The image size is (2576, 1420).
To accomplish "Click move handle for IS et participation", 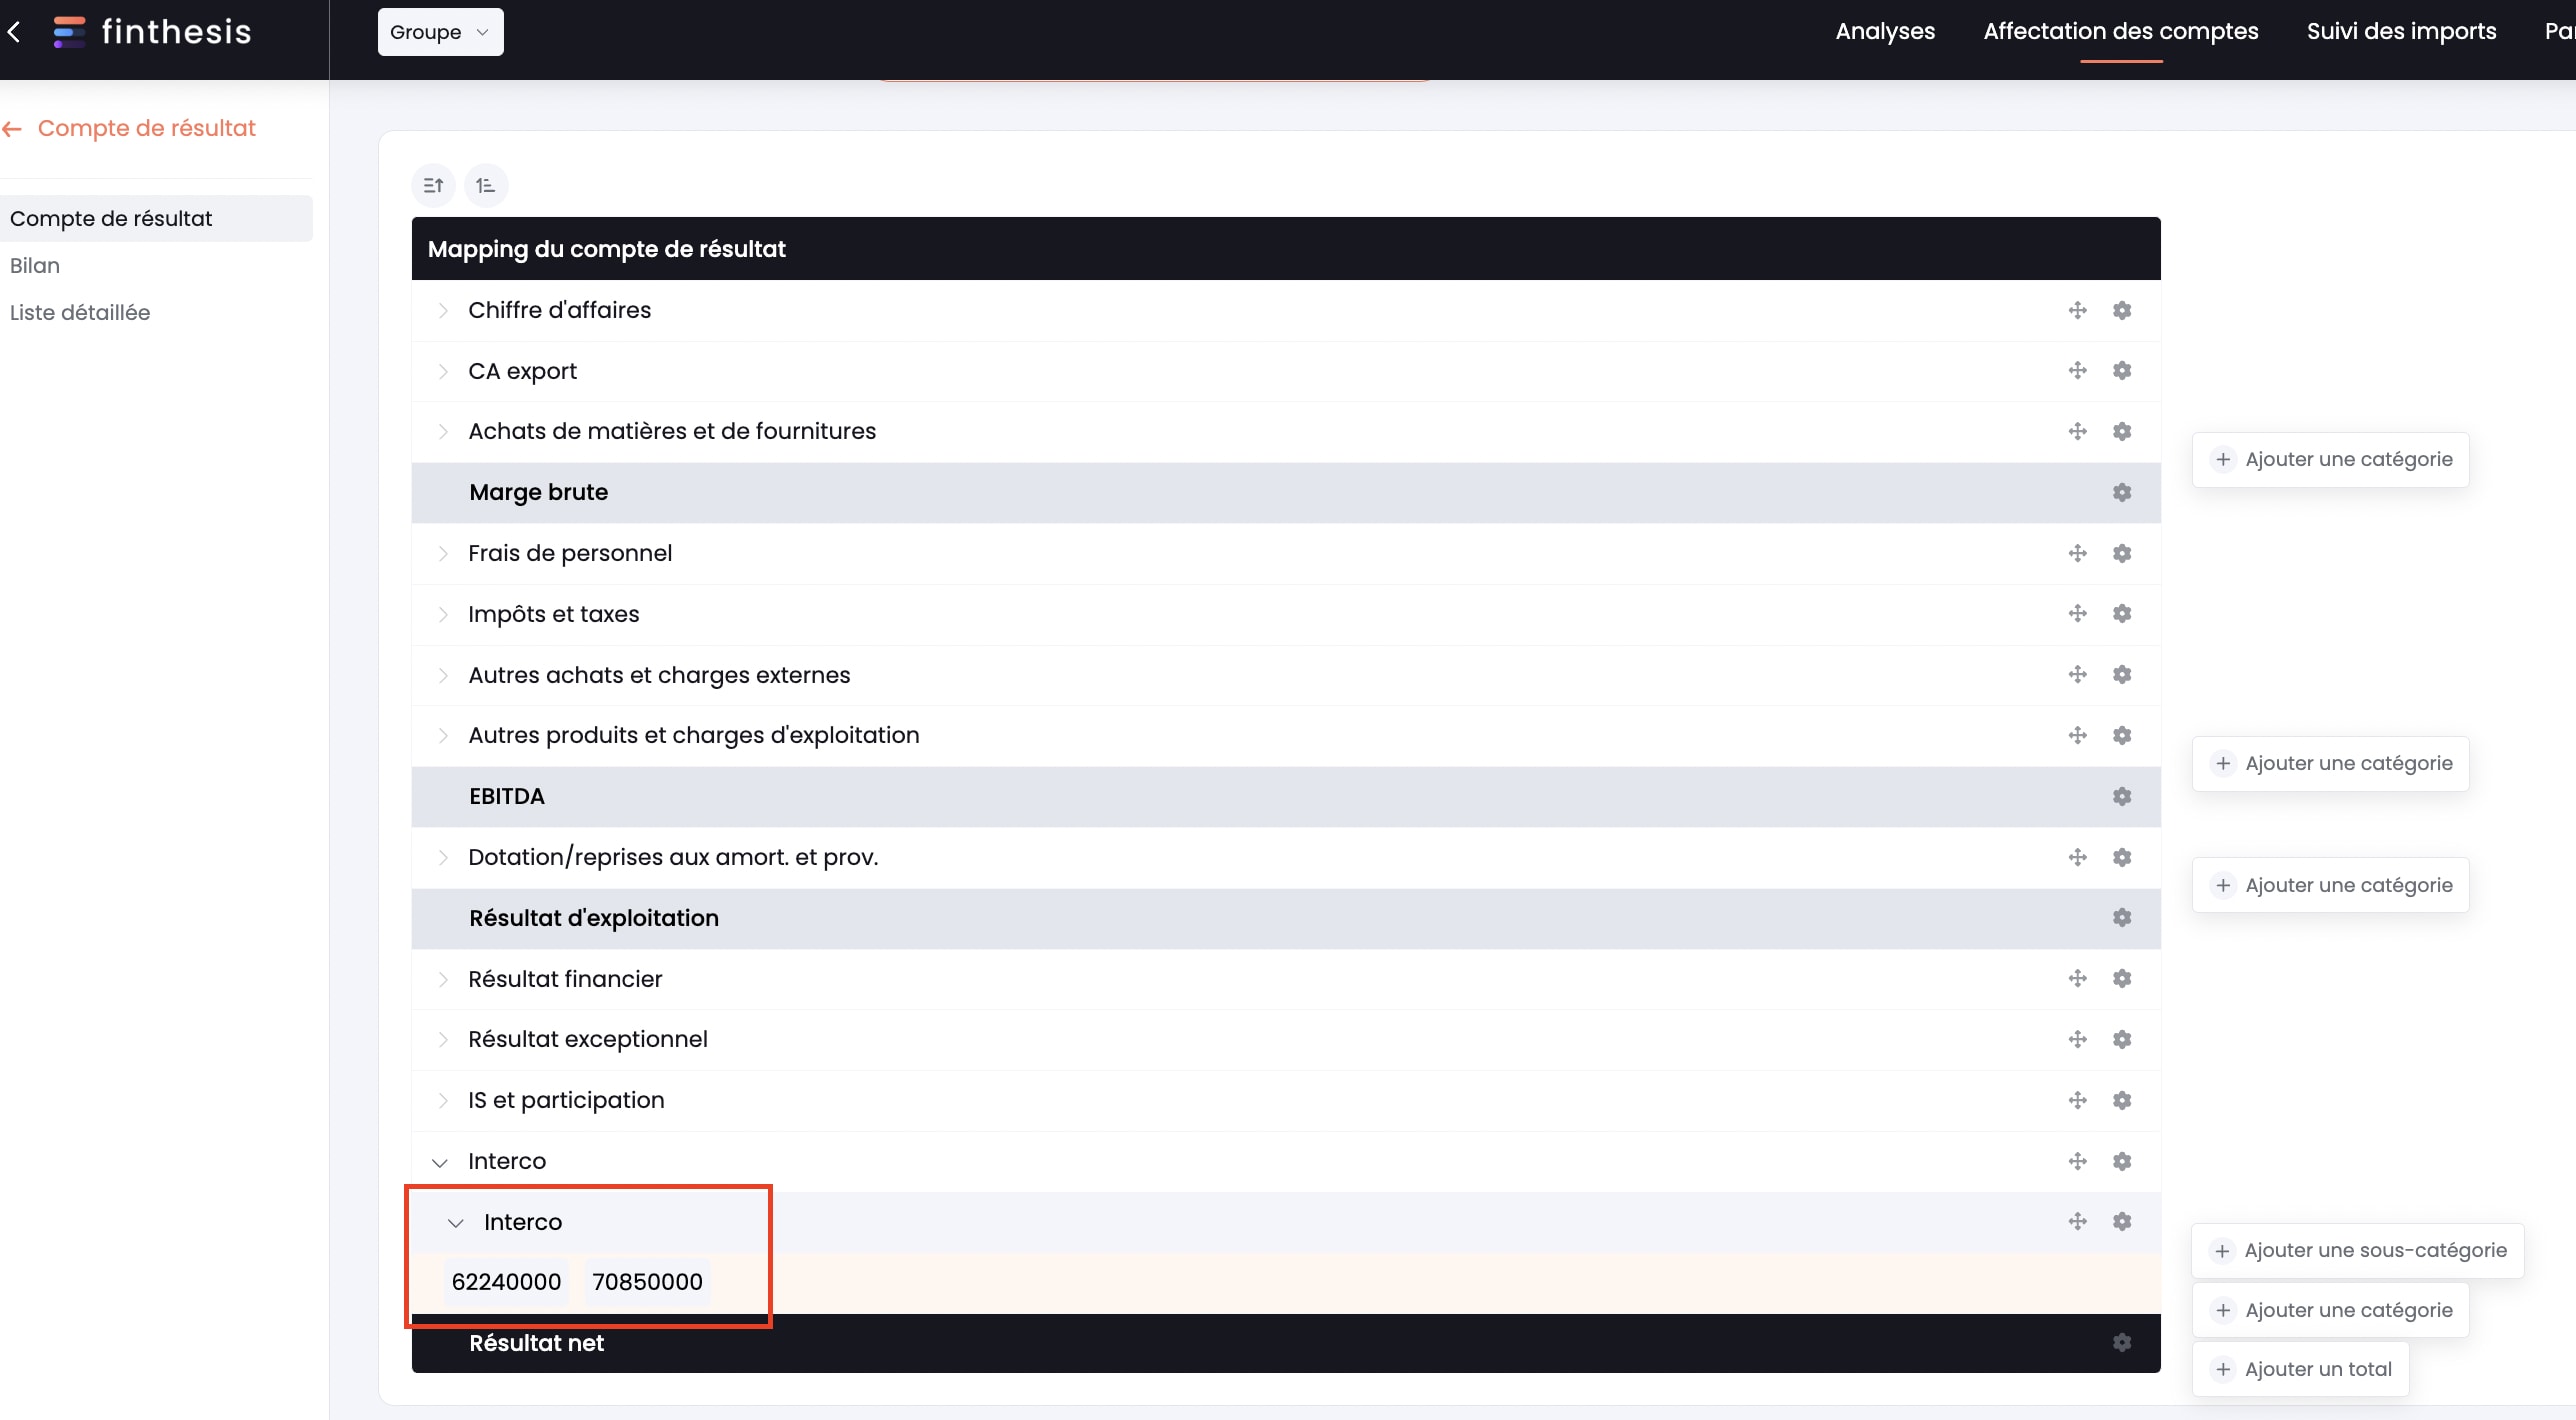I will coord(2077,1100).
